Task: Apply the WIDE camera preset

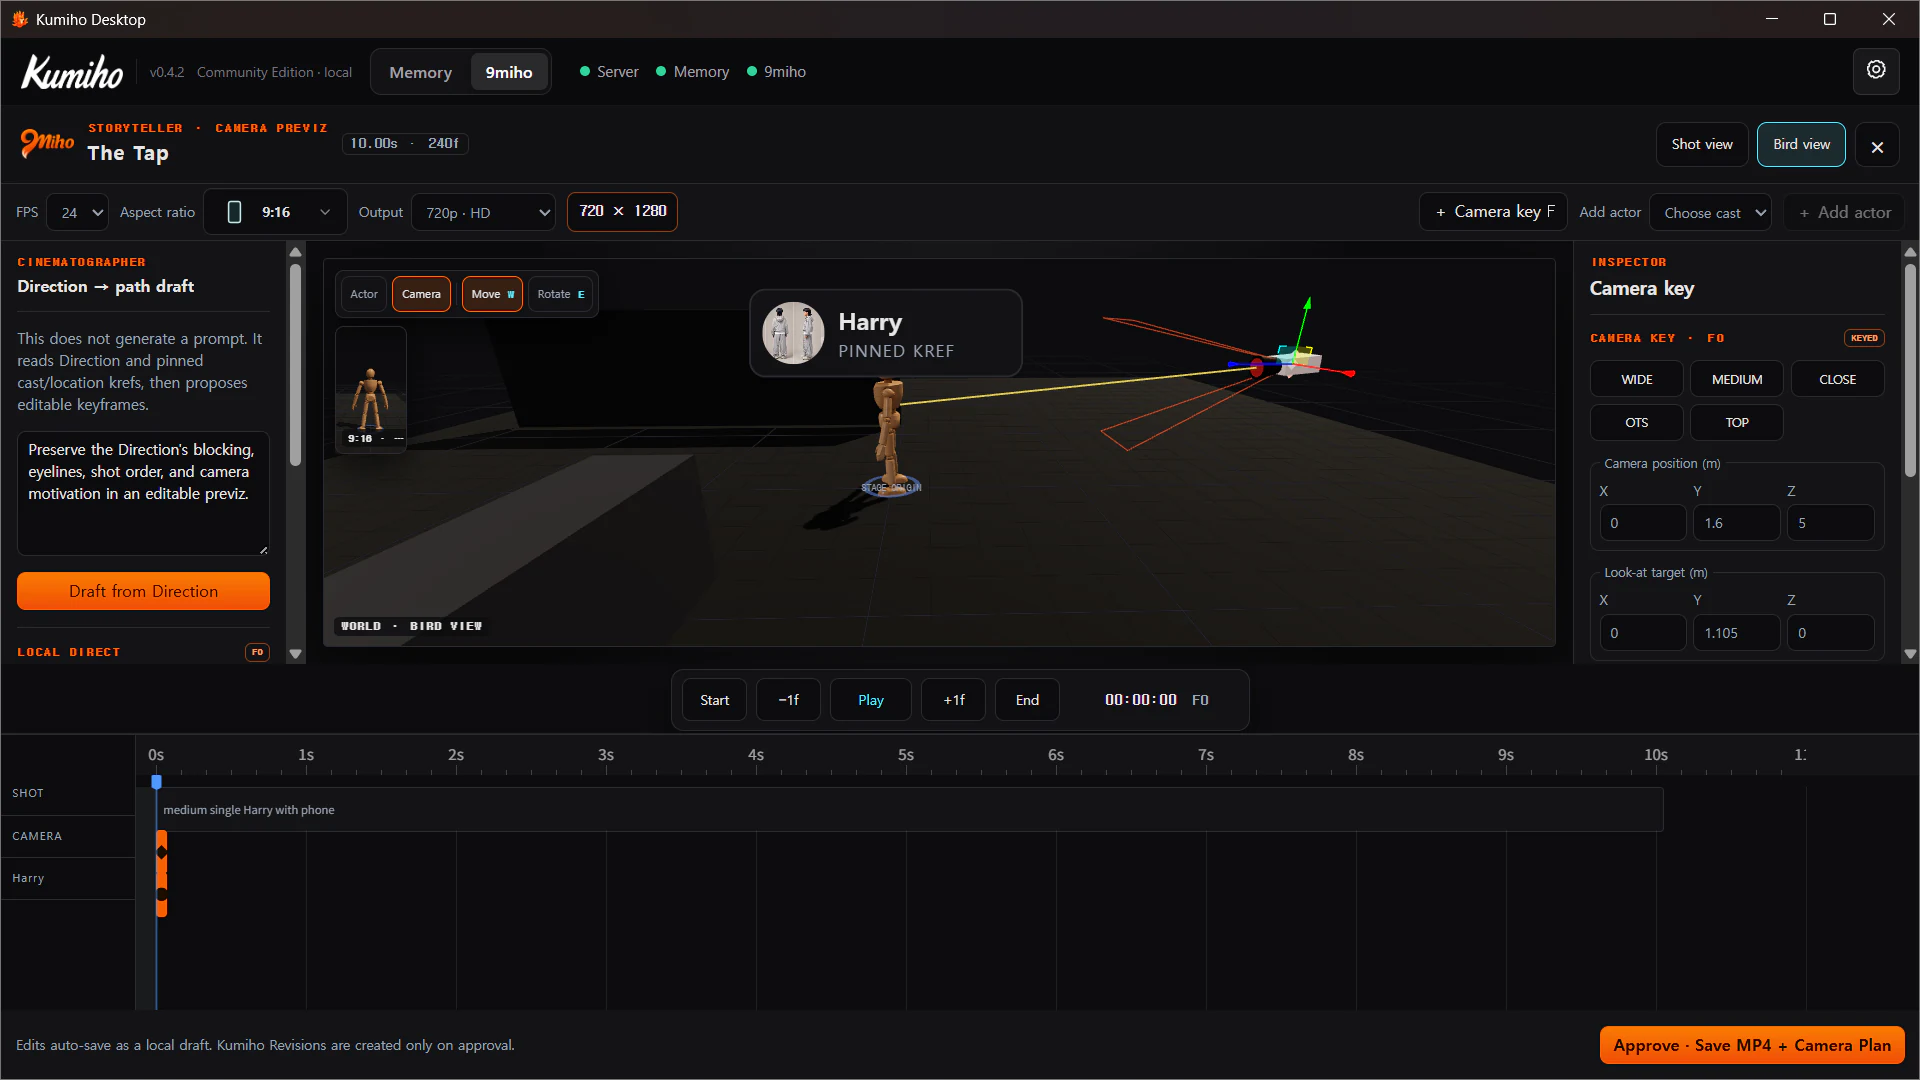Action: 1636,380
